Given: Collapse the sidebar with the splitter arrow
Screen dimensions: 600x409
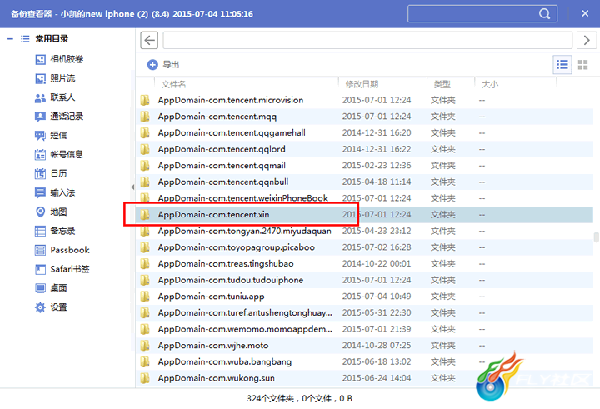Looking at the screenshot, I should [133, 187].
